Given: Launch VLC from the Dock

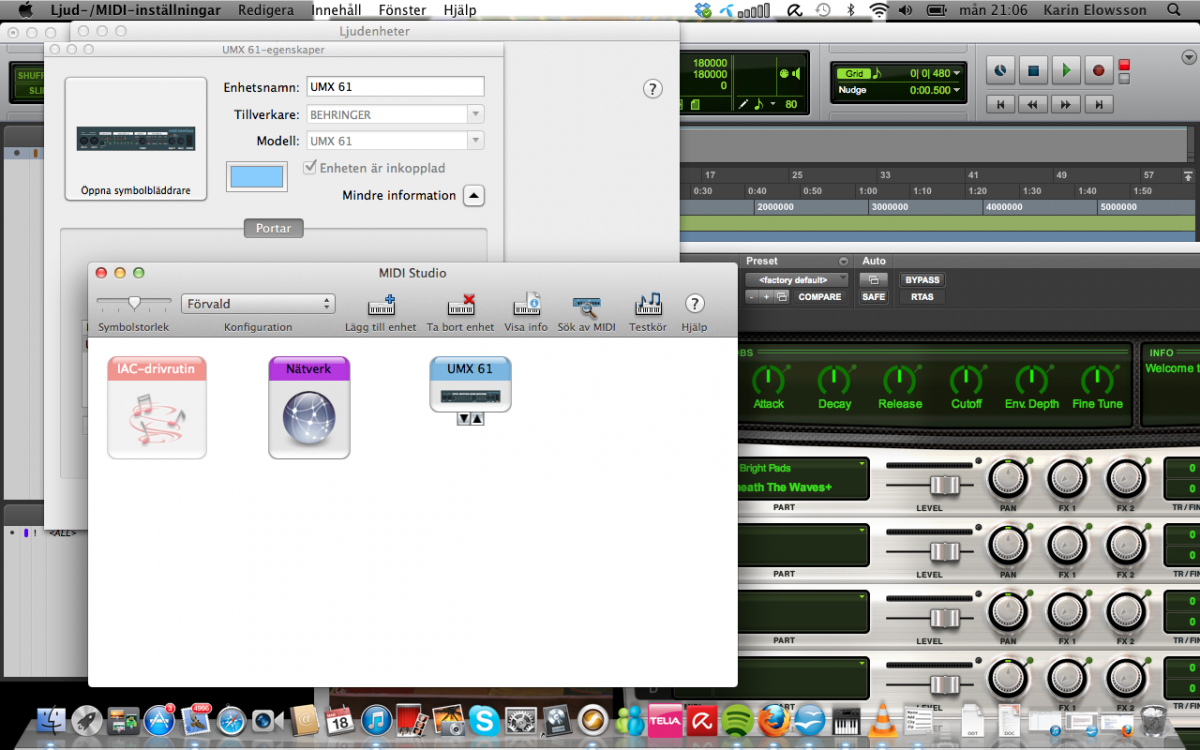Looking at the screenshot, I should (881, 719).
